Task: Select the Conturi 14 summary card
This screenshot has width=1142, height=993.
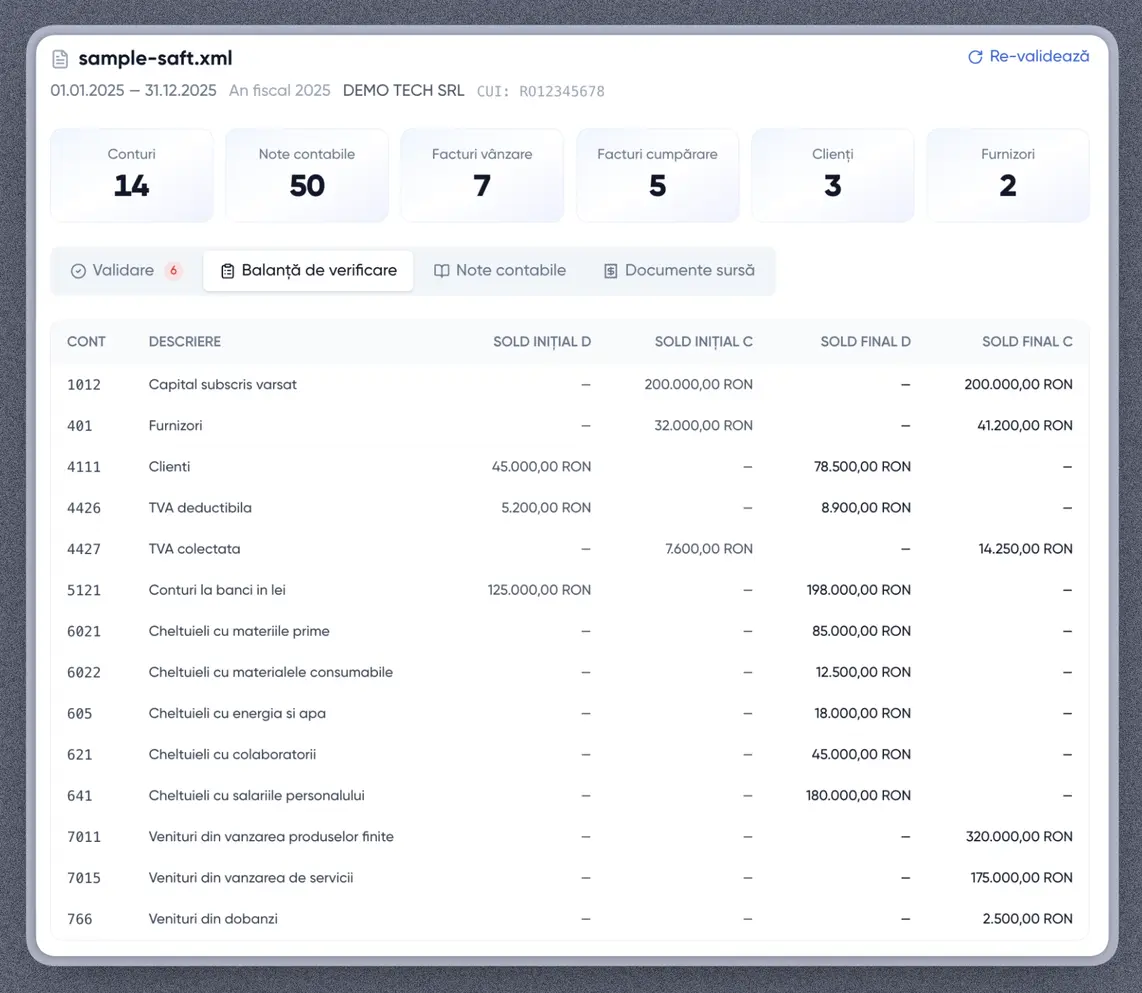Action: 132,175
